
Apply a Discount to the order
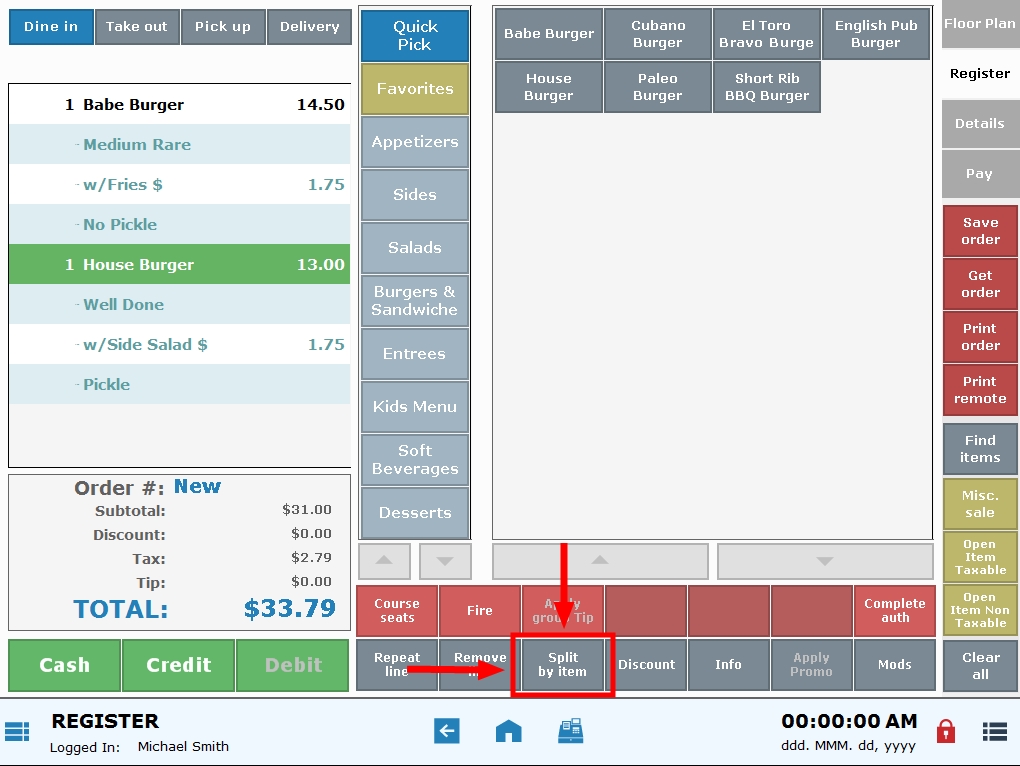coord(646,665)
